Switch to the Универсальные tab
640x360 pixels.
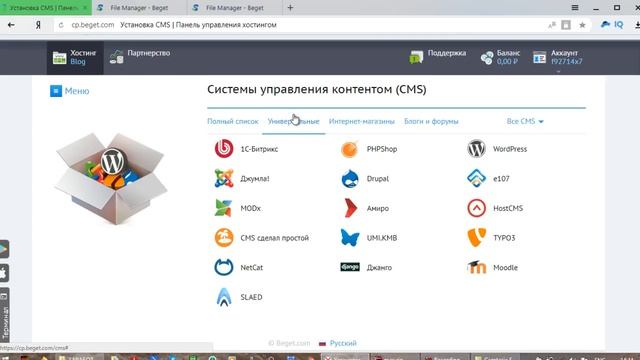[x=293, y=121]
